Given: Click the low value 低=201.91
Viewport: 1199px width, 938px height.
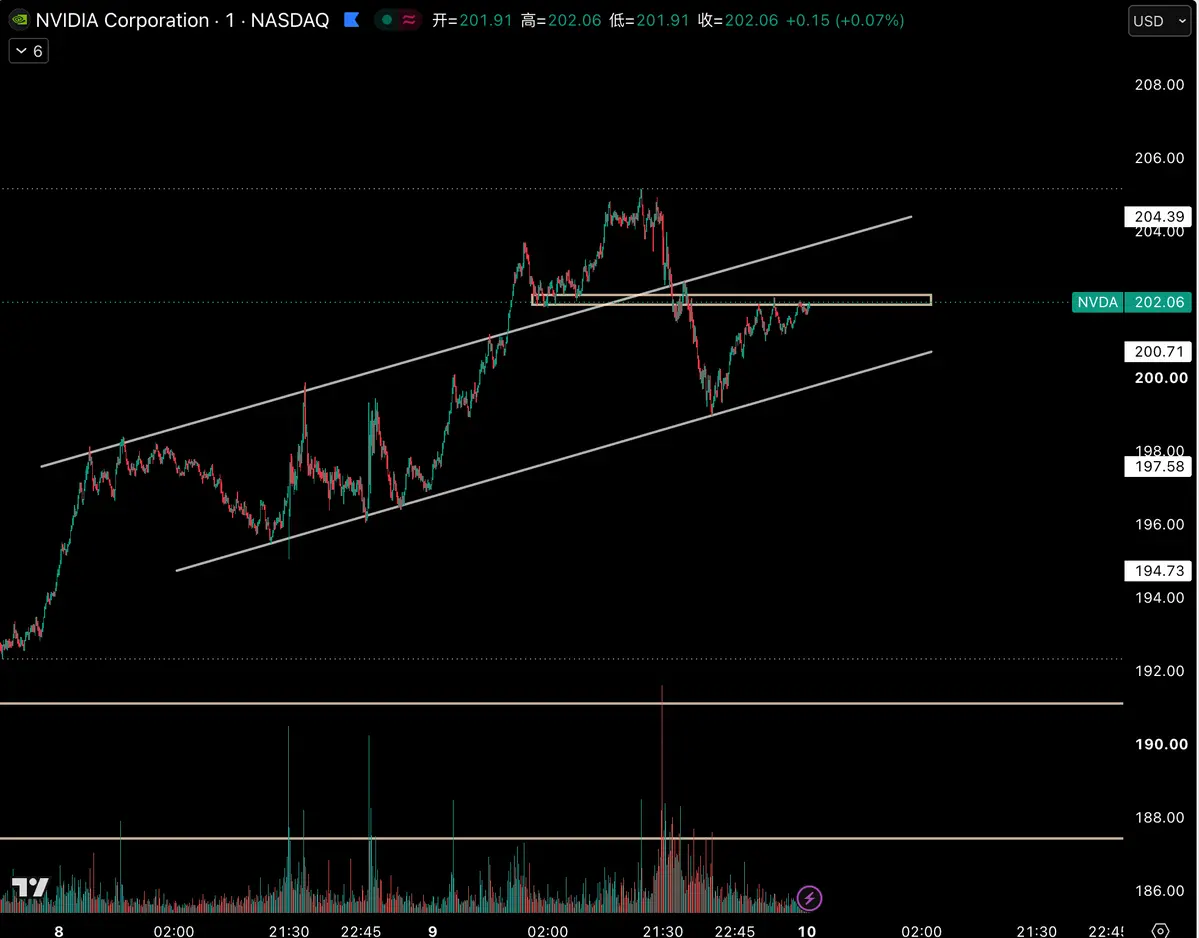Looking at the screenshot, I should tap(649, 21).
